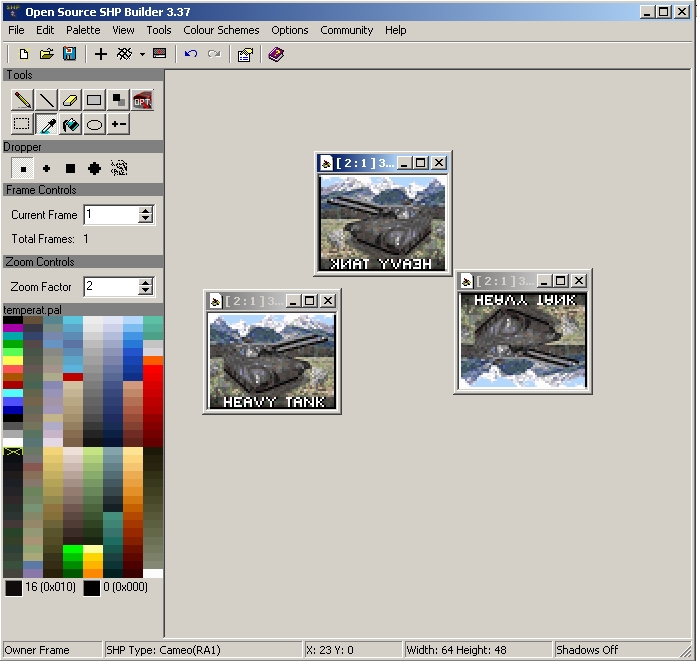Open the File menu

(16, 30)
